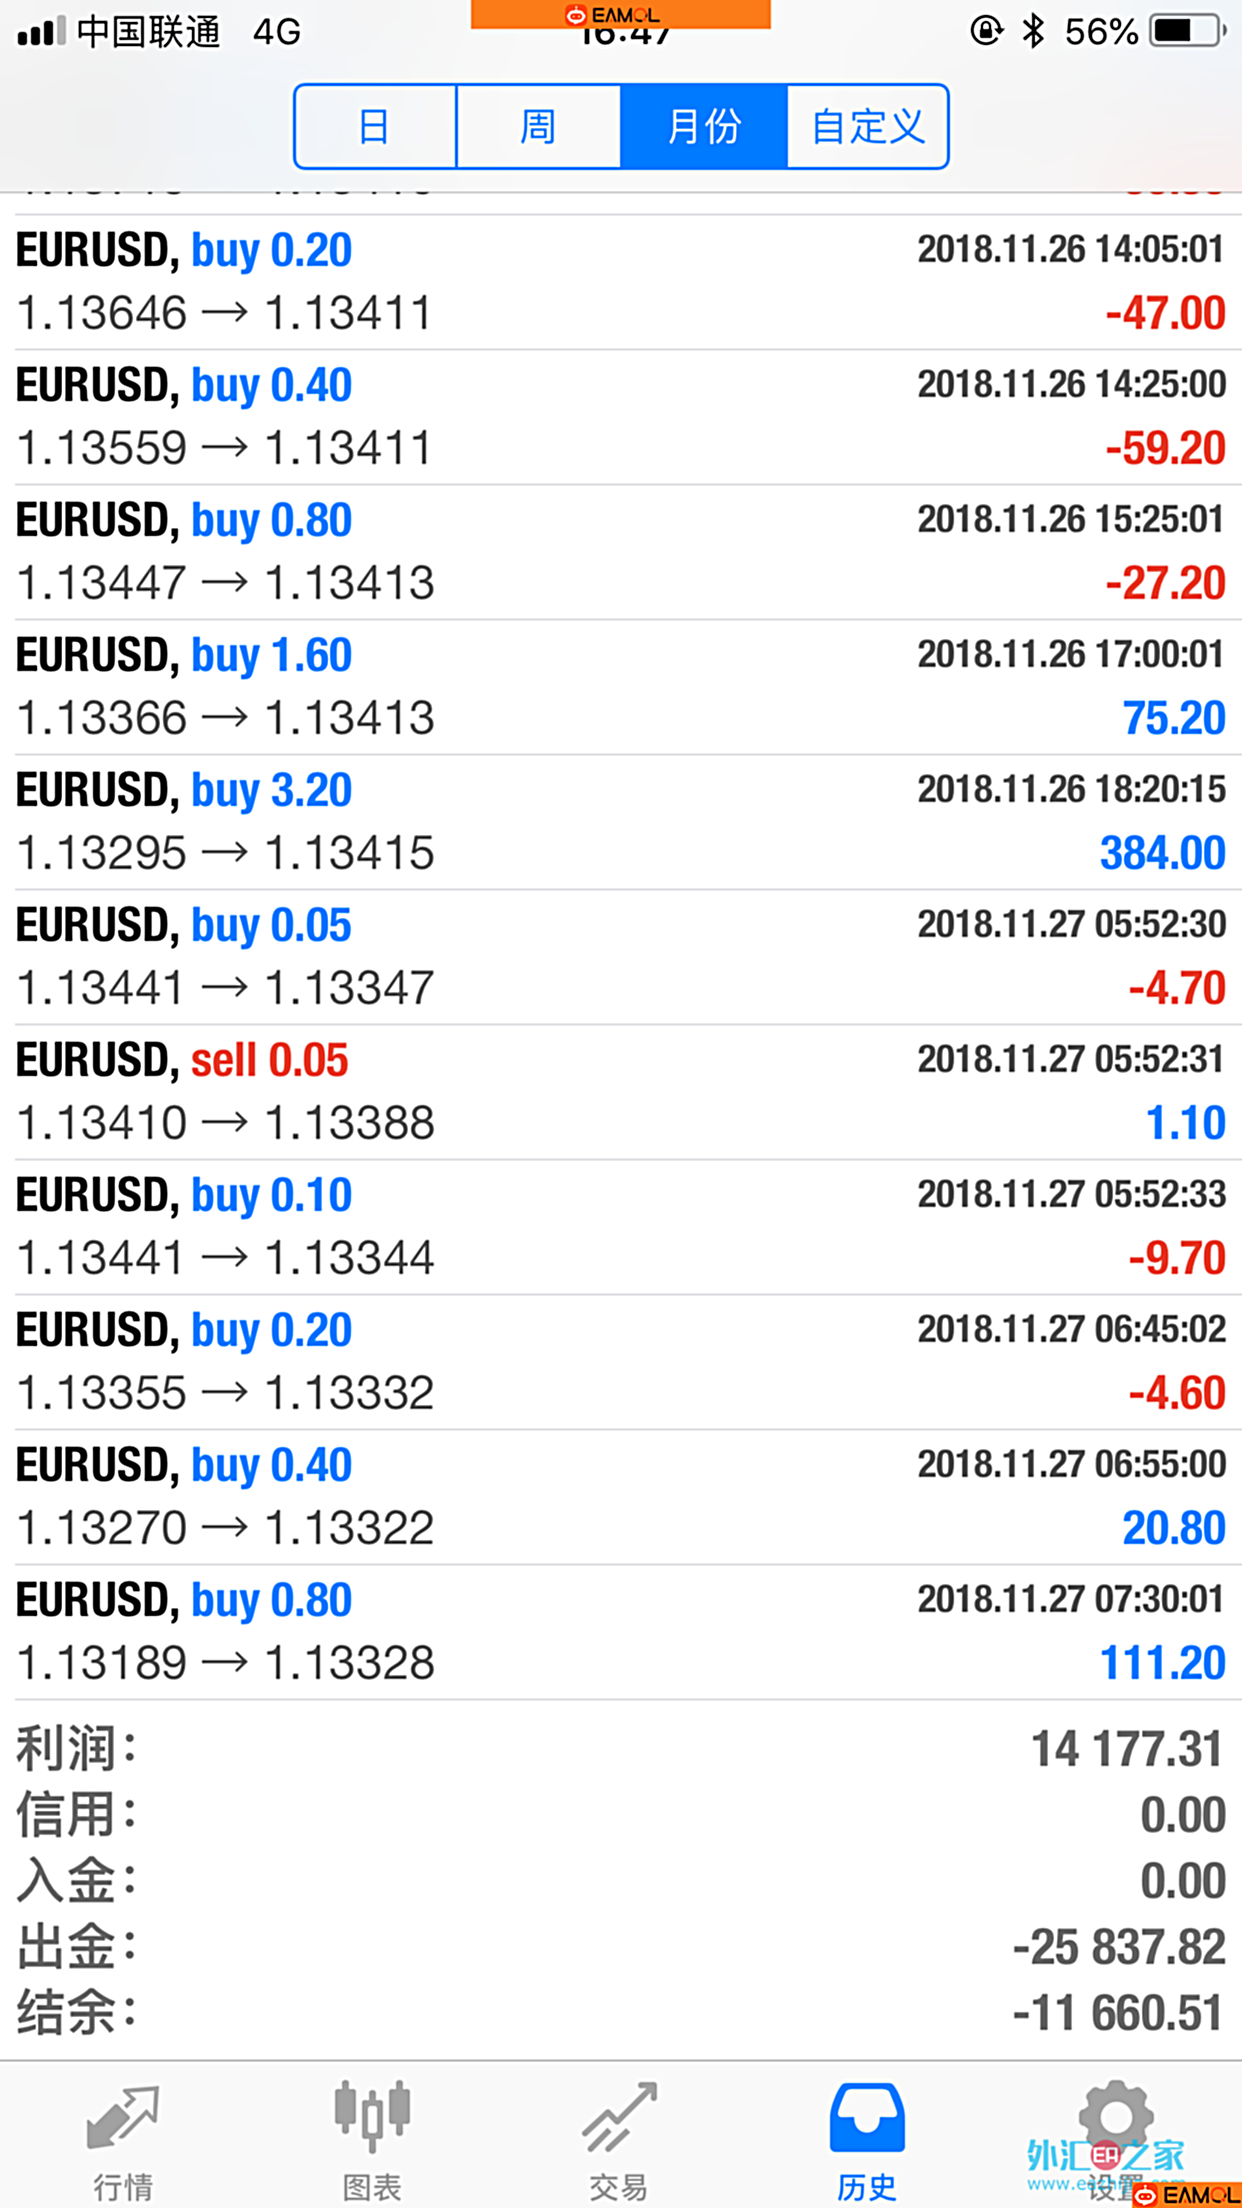The width and height of the screenshot is (1242, 2208).
Task: Switch to the 日 day filter
Action: (x=375, y=127)
